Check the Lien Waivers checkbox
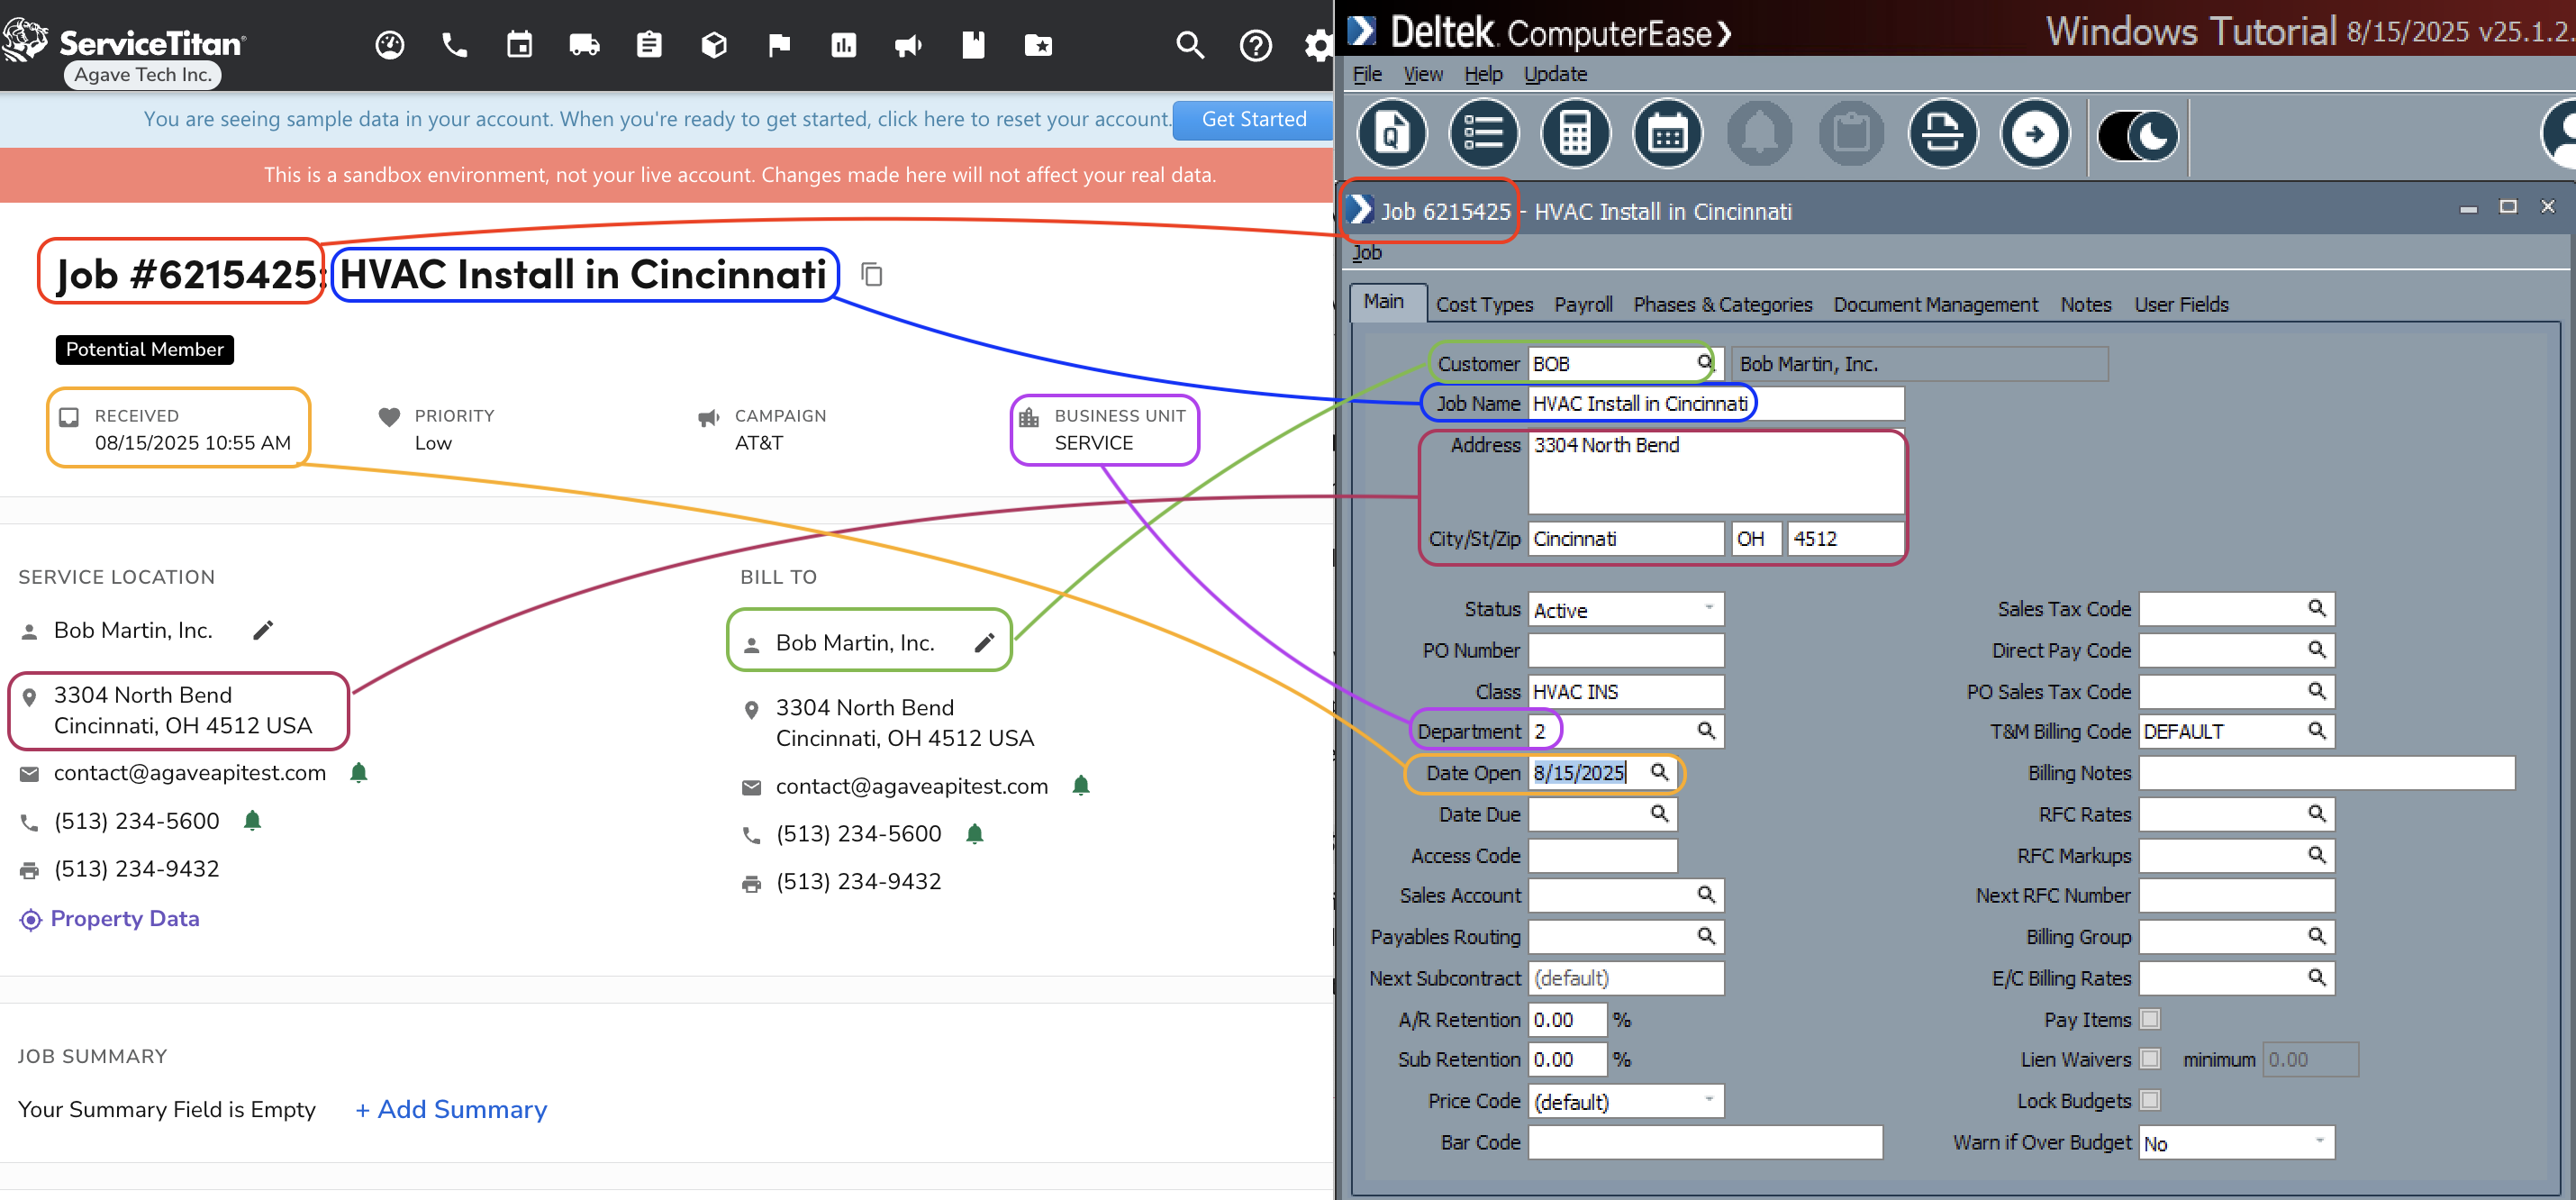Screen dimensions: 2576x1200 (x=2150, y=1058)
